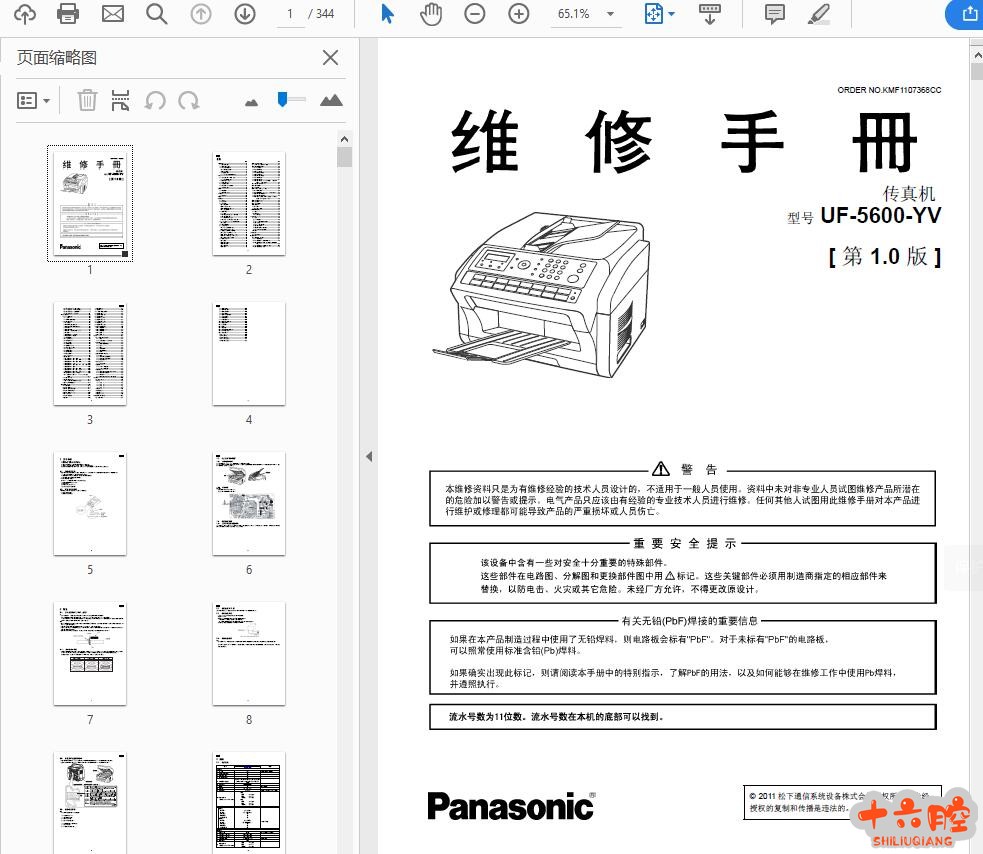Go to next page arrow
The width and height of the screenshot is (983, 854).
point(245,14)
